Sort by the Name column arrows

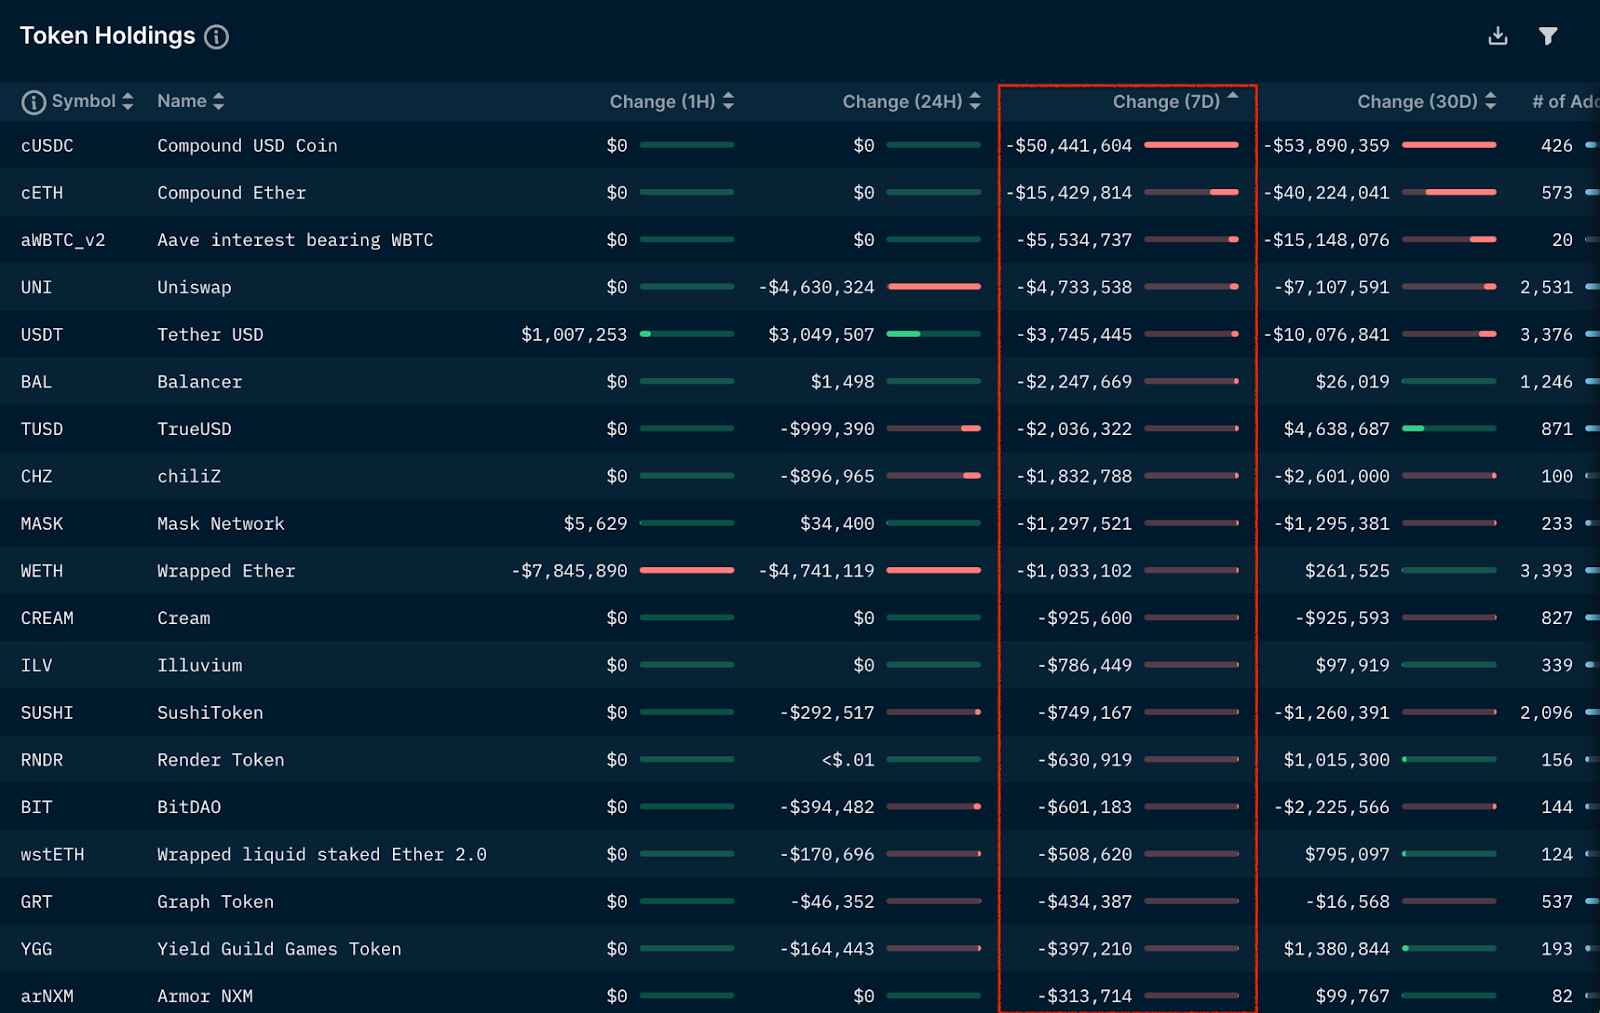[218, 101]
